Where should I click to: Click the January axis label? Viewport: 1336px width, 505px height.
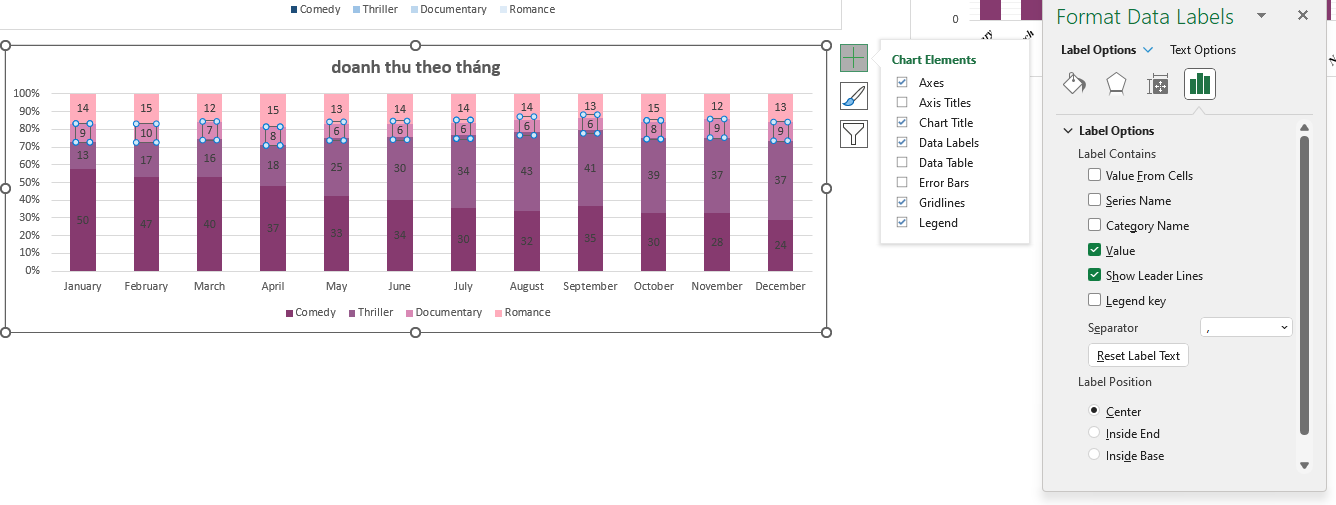[x=82, y=286]
